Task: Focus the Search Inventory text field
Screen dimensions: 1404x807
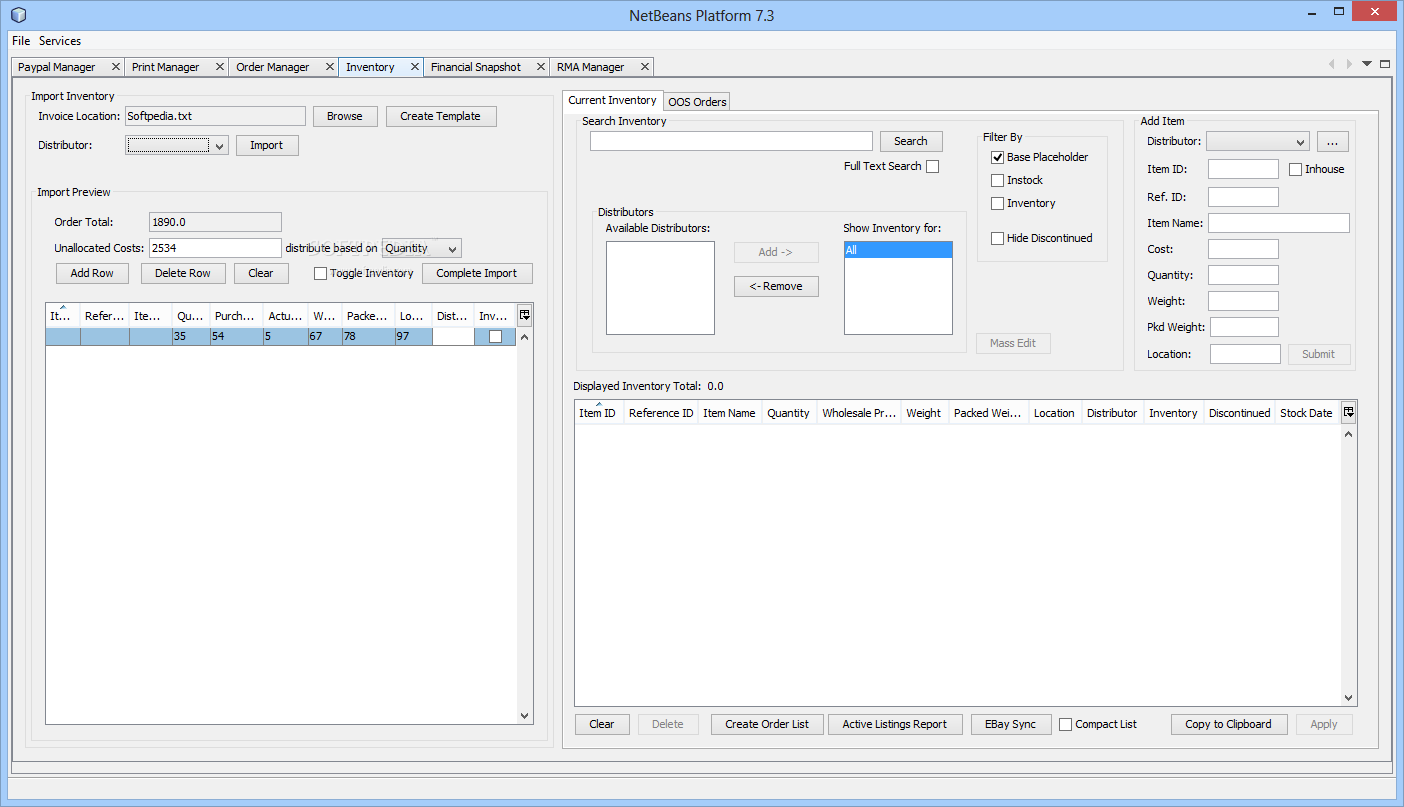Action: pyautogui.click(x=731, y=141)
